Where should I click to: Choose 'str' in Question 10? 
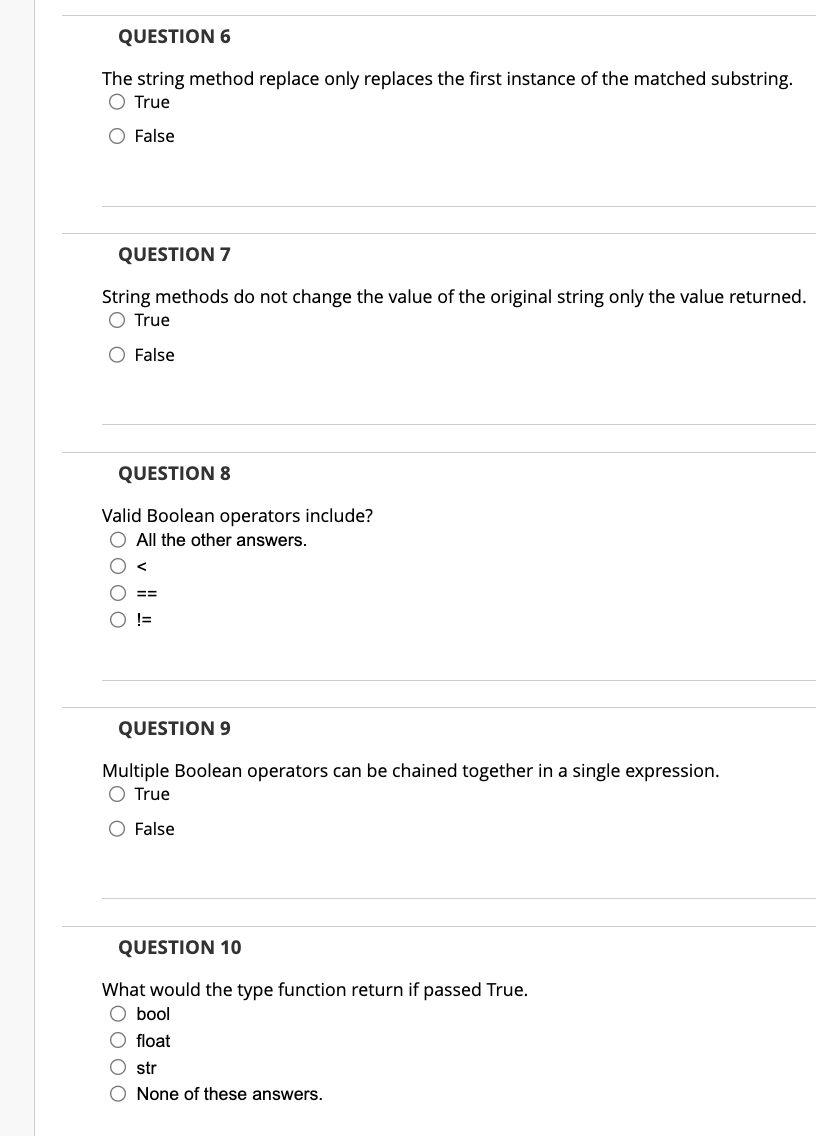[x=117, y=1067]
